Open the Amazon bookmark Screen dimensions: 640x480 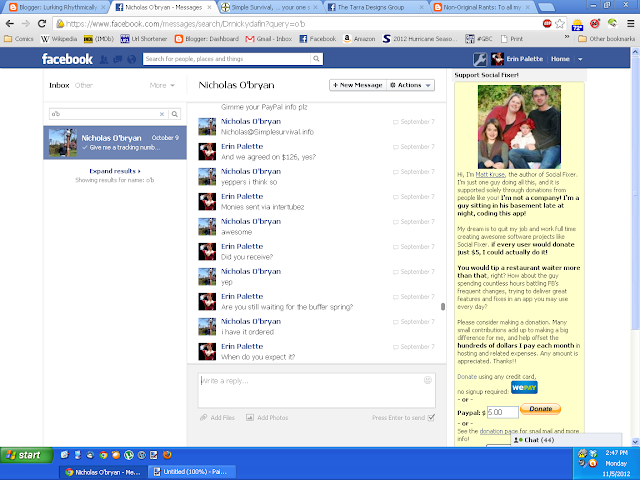359,39
